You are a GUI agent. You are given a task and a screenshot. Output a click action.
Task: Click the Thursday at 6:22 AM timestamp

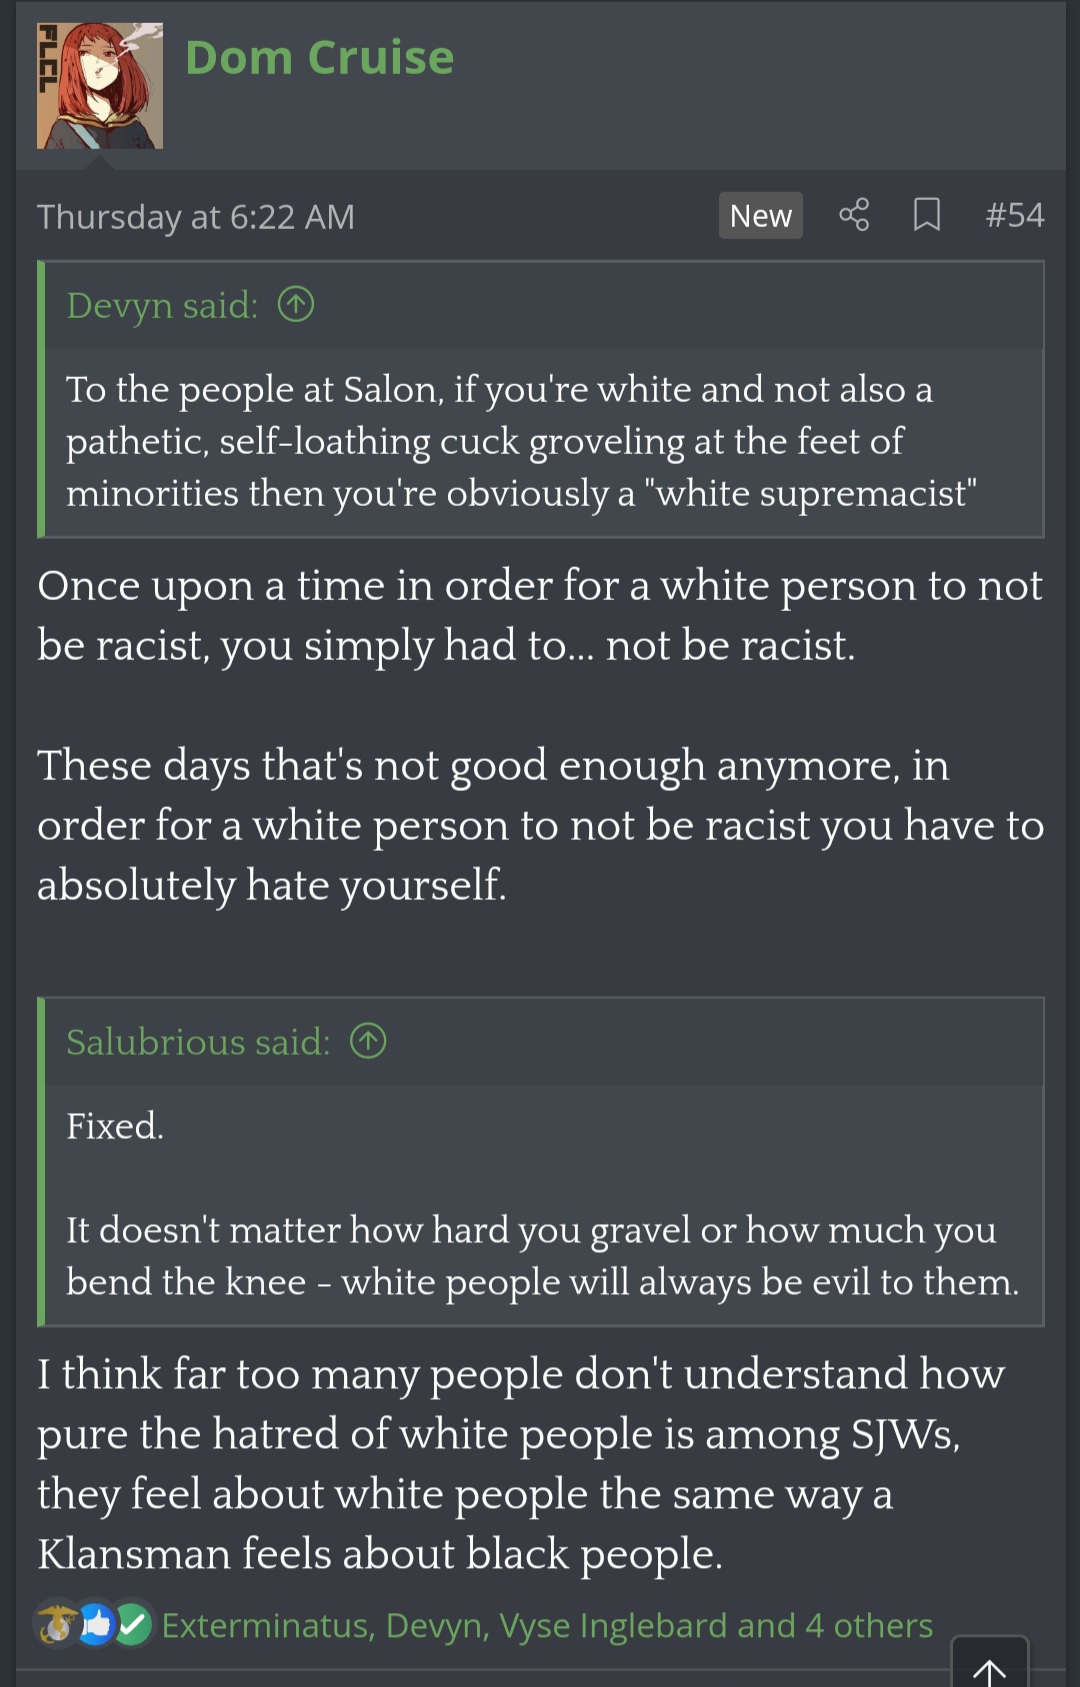(x=196, y=217)
